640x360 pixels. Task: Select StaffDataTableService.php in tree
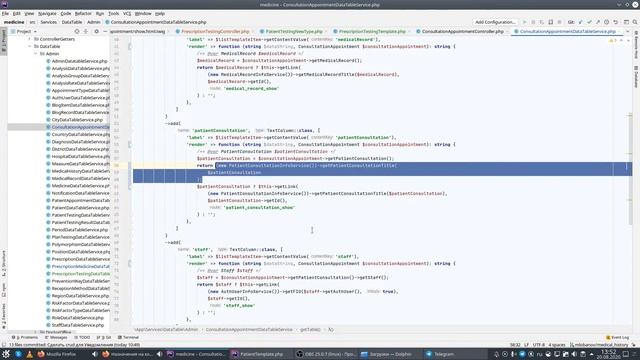tap(78, 325)
